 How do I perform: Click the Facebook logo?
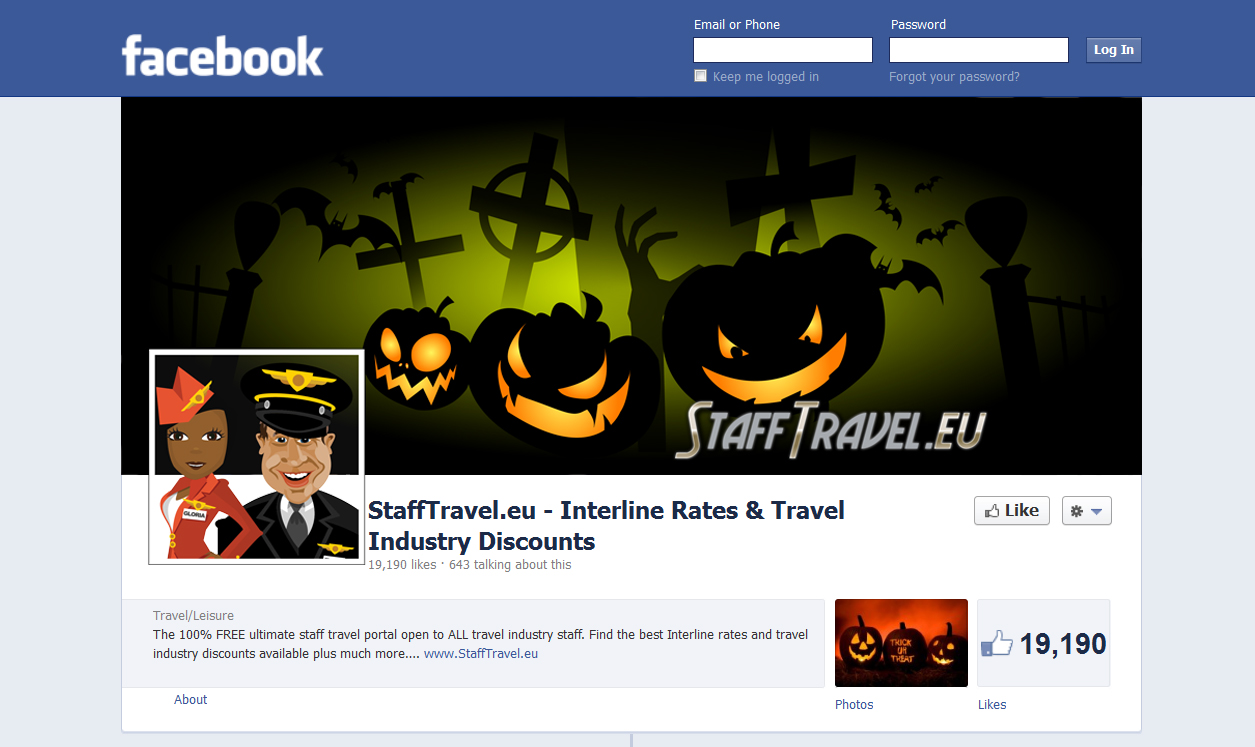(222, 56)
